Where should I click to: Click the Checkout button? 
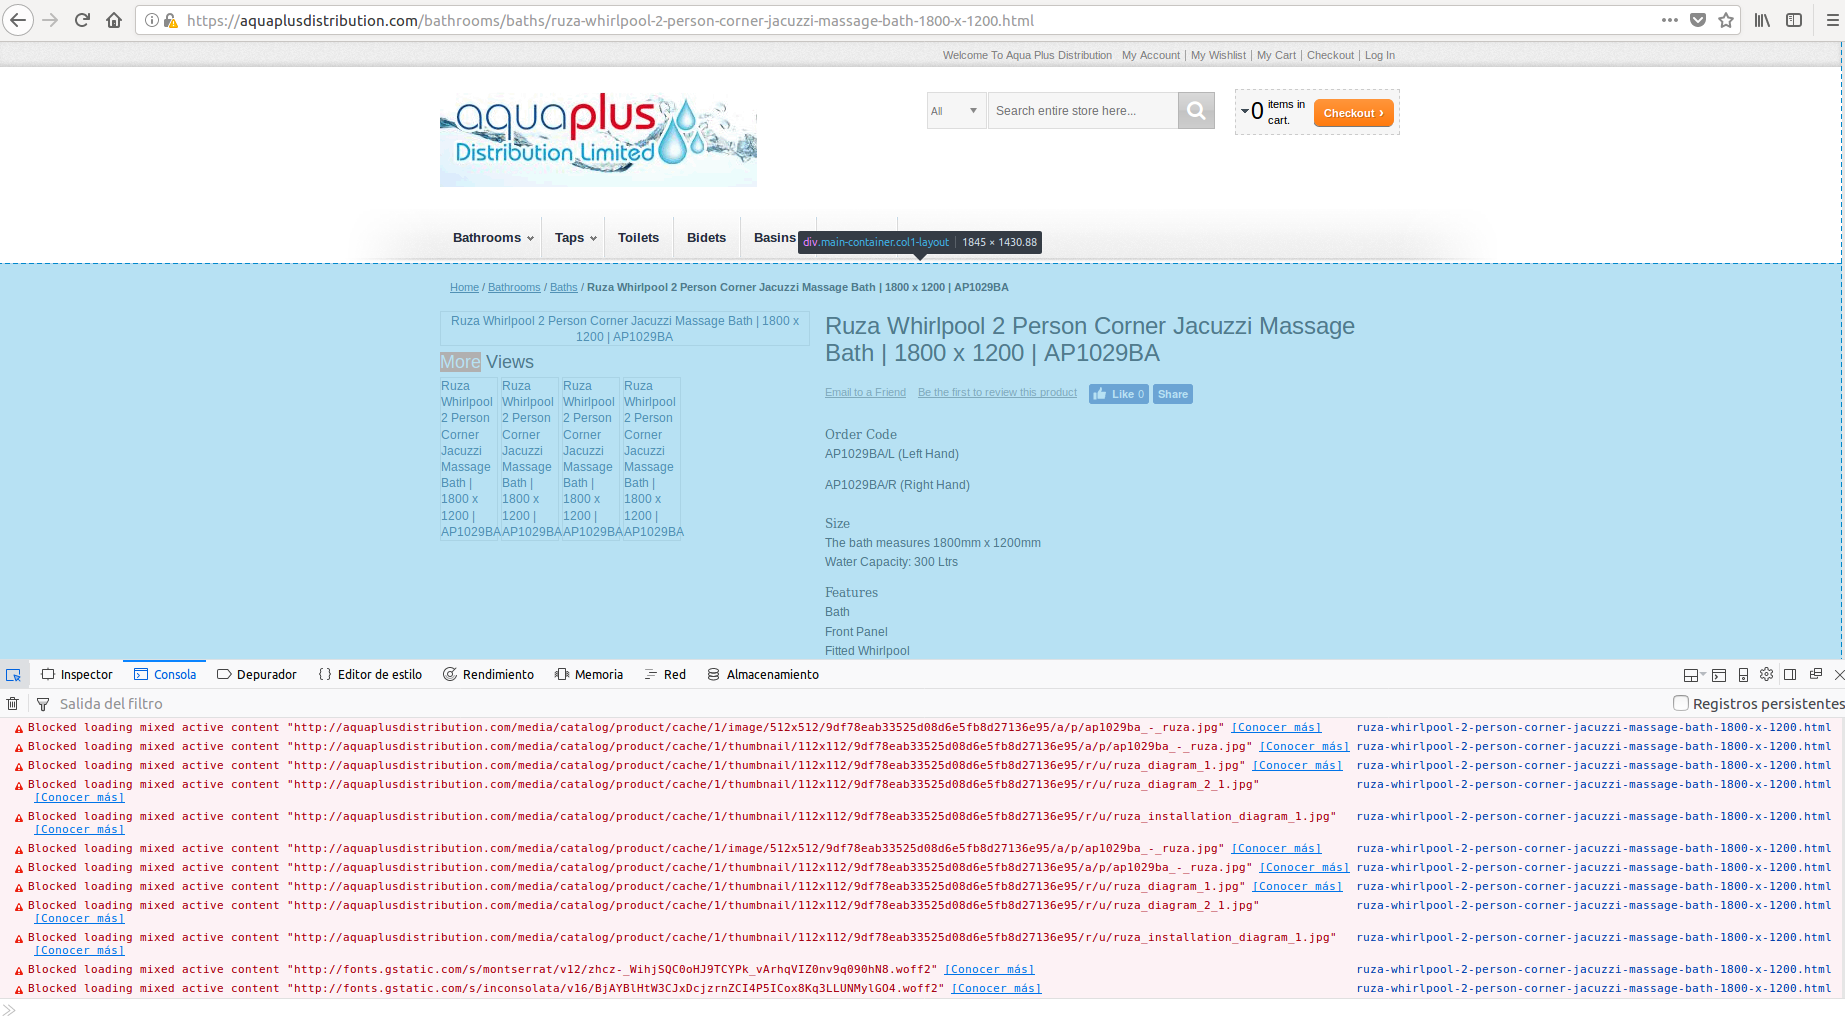pyautogui.click(x=1352, y=112)
